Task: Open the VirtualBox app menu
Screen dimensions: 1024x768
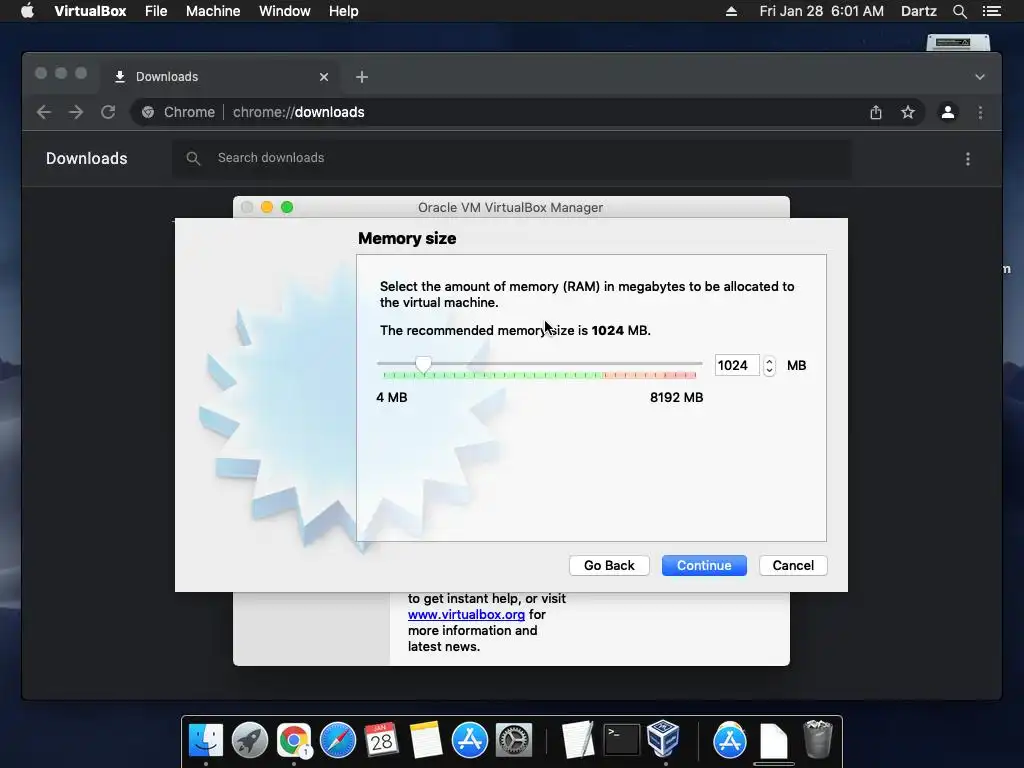Action: (90, 11)
